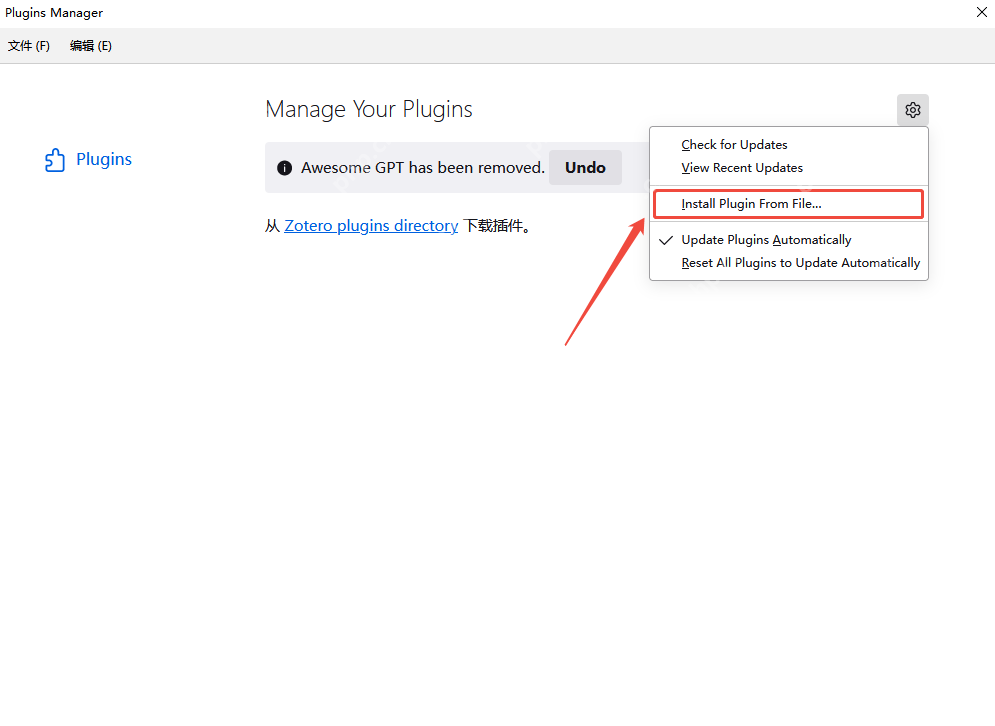Image resolution: width=995 pixels, height=726 pixels.
Task: Open the gear tools menu button
Action: 913,110
